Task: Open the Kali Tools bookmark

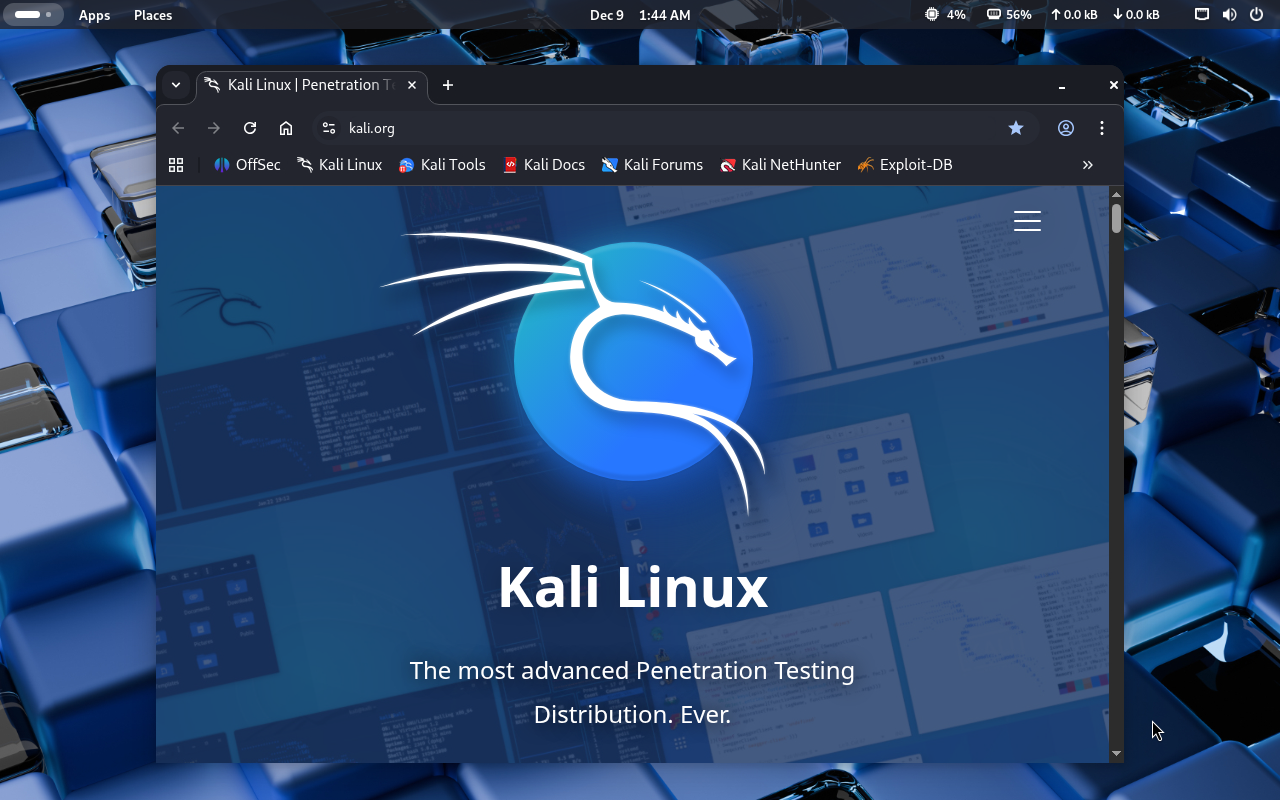Action: click(x=442, y=165)
